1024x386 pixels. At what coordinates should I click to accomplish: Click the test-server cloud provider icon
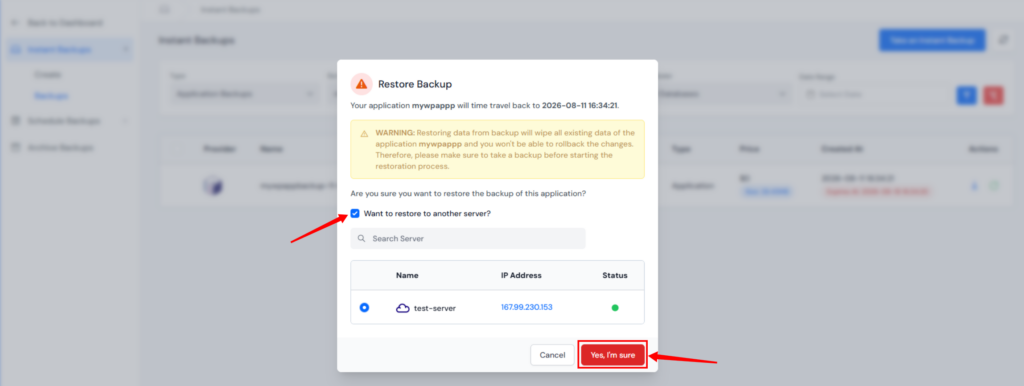coord(403,308)
